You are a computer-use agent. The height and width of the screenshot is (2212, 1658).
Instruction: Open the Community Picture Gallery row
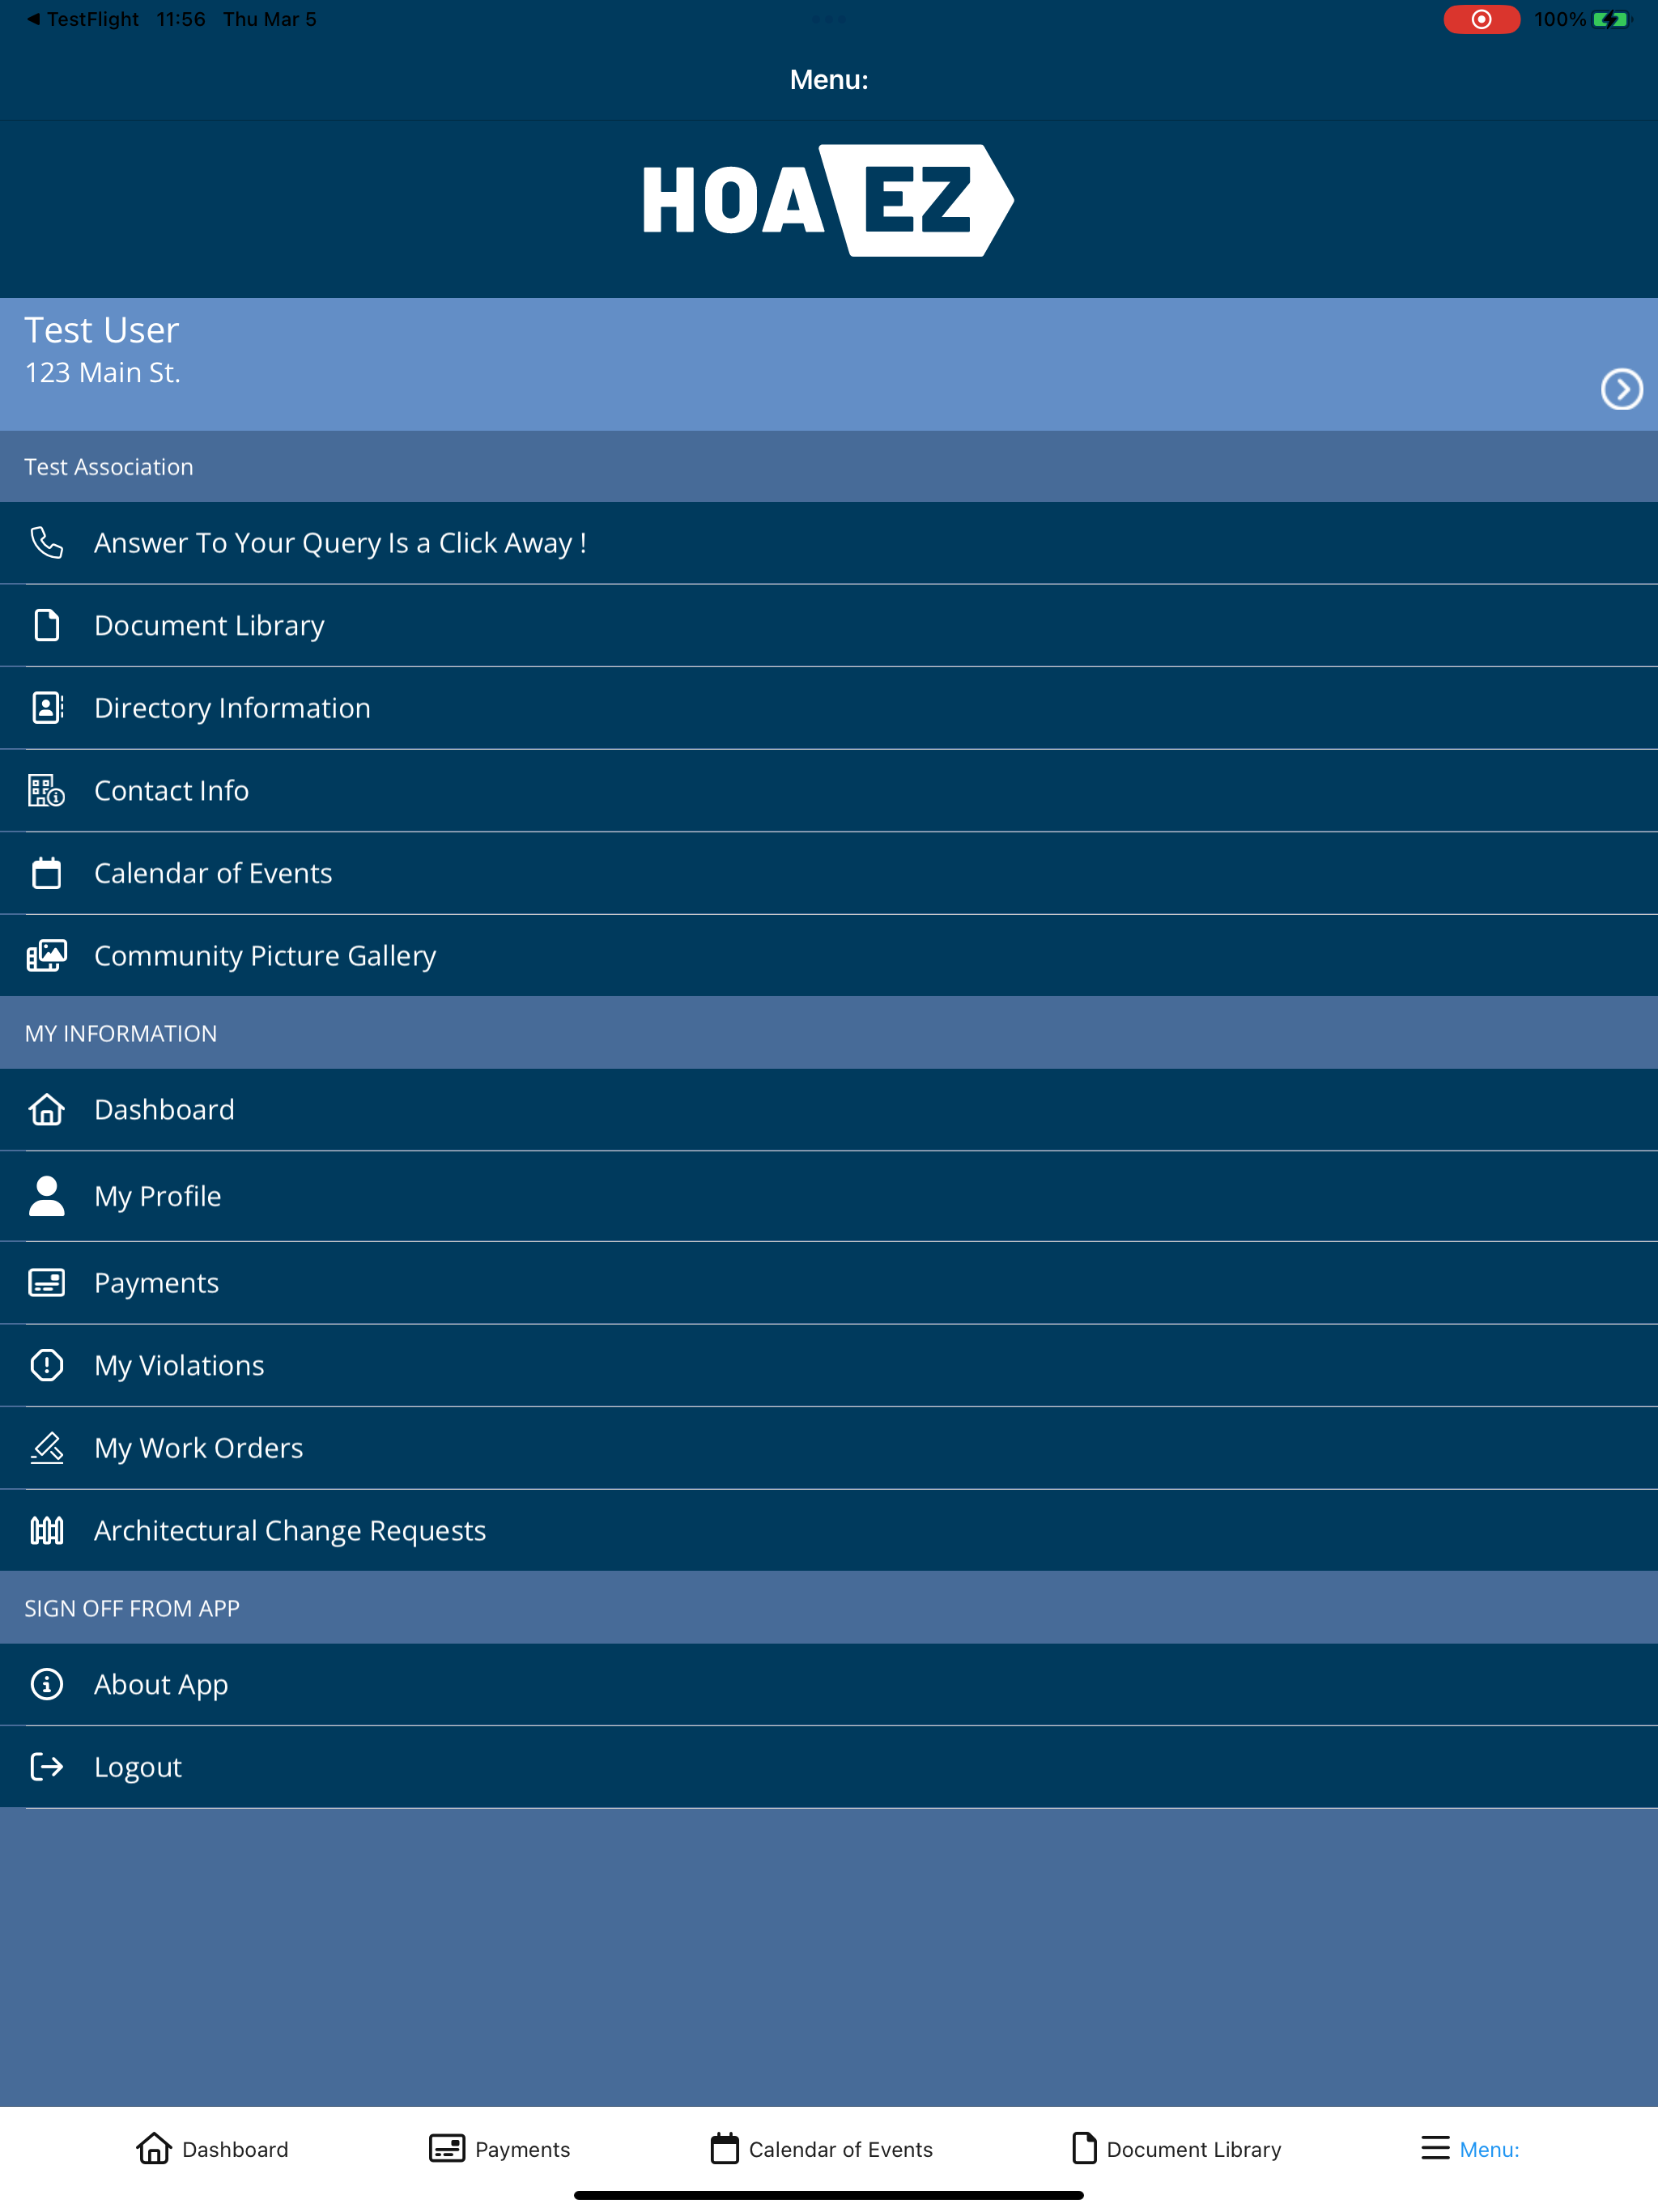(x=829, y=956)
